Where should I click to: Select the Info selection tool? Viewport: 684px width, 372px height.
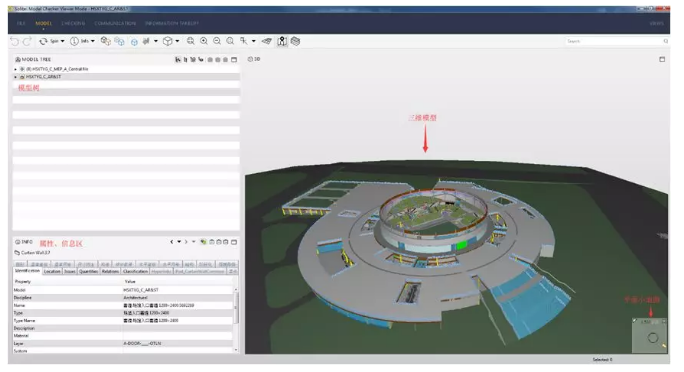79,41
